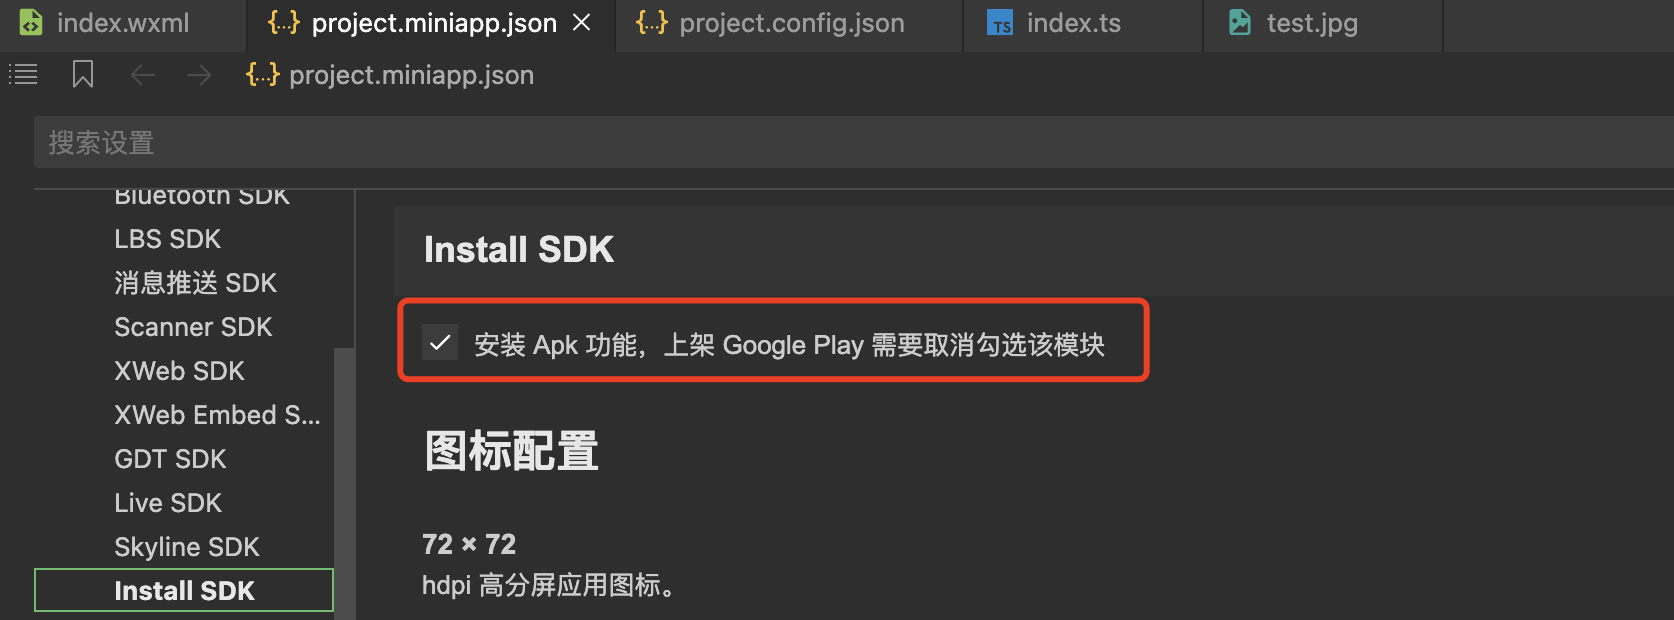The height and width of the screenshot is (620, 1674).
Task: Click the search settings input field
Action: 850,143
